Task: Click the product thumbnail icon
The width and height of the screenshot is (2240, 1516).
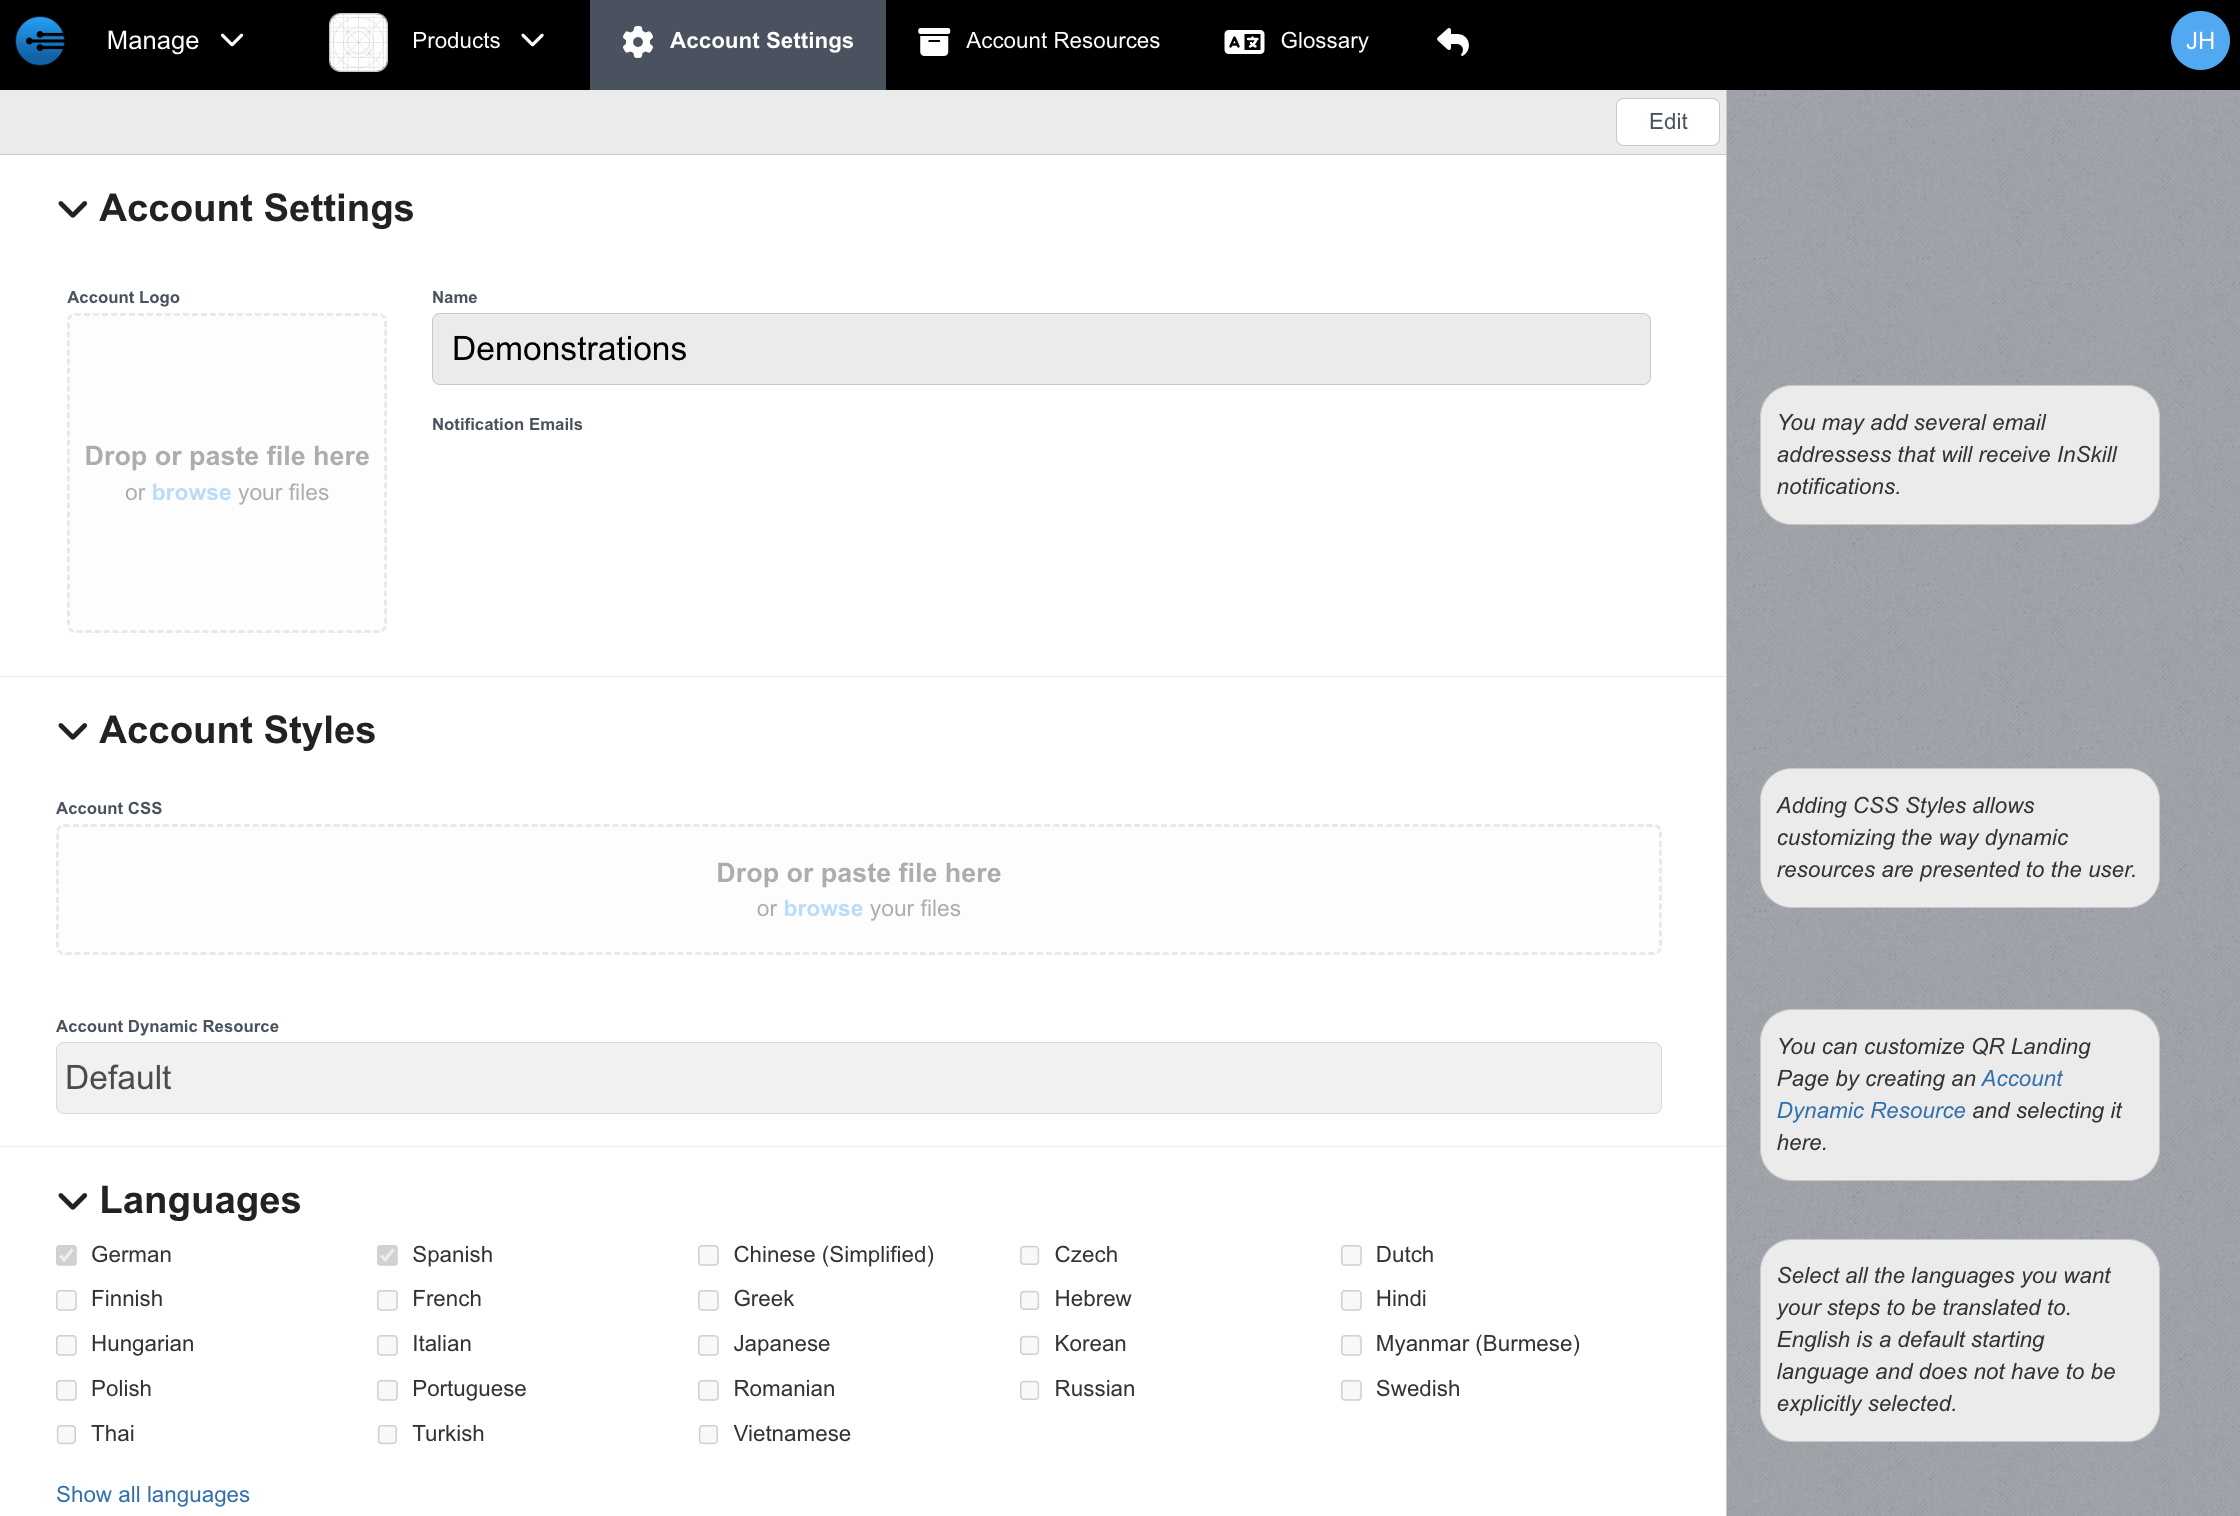Action: (x=358, y=42)
